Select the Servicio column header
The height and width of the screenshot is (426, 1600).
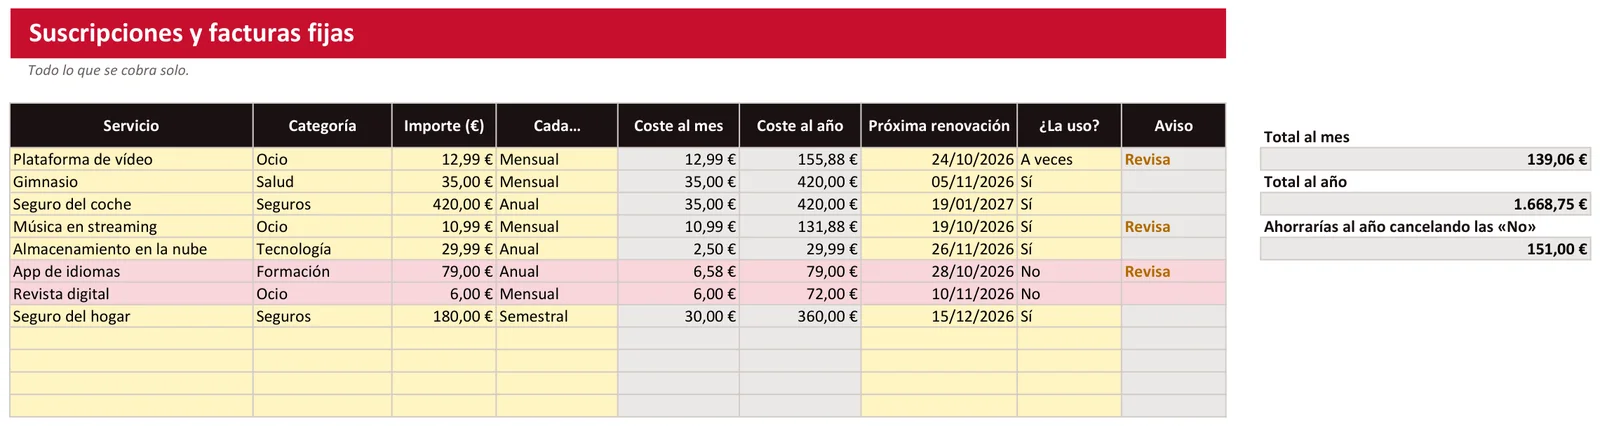[x=131, y=126]
